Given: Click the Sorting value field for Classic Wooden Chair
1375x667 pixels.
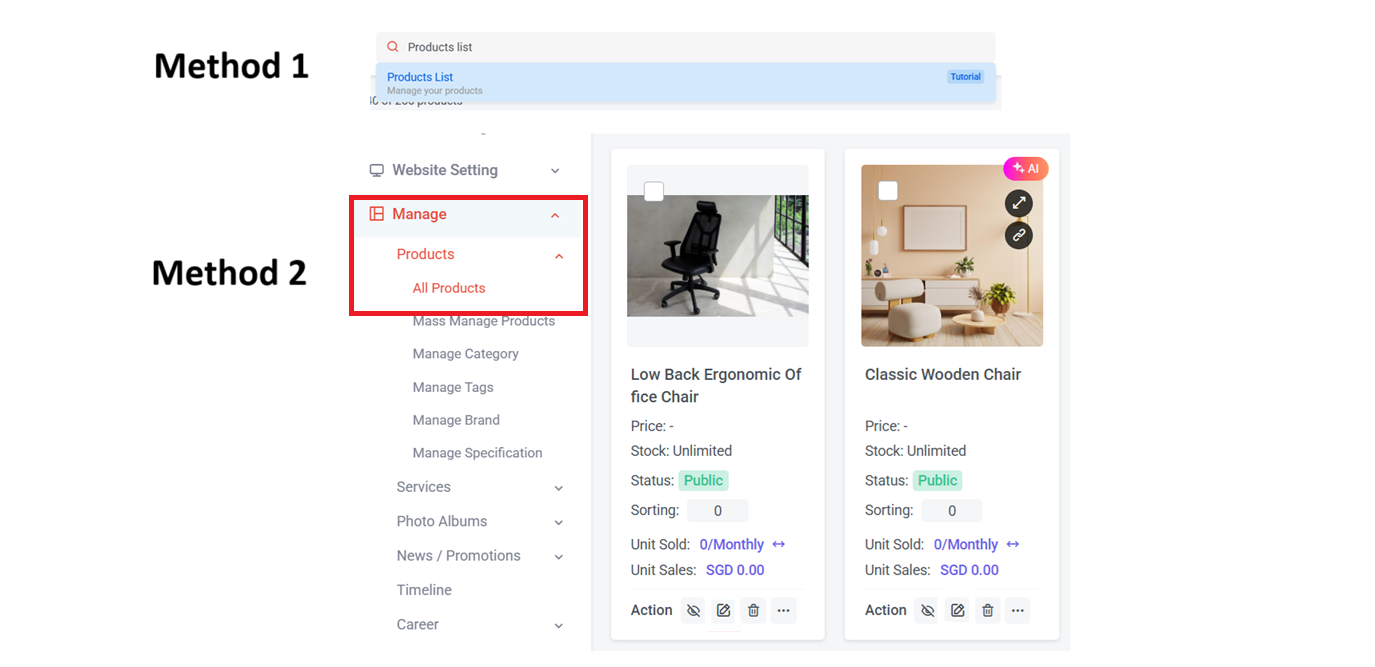Looking at the screenshot, I should coord(951,510).
